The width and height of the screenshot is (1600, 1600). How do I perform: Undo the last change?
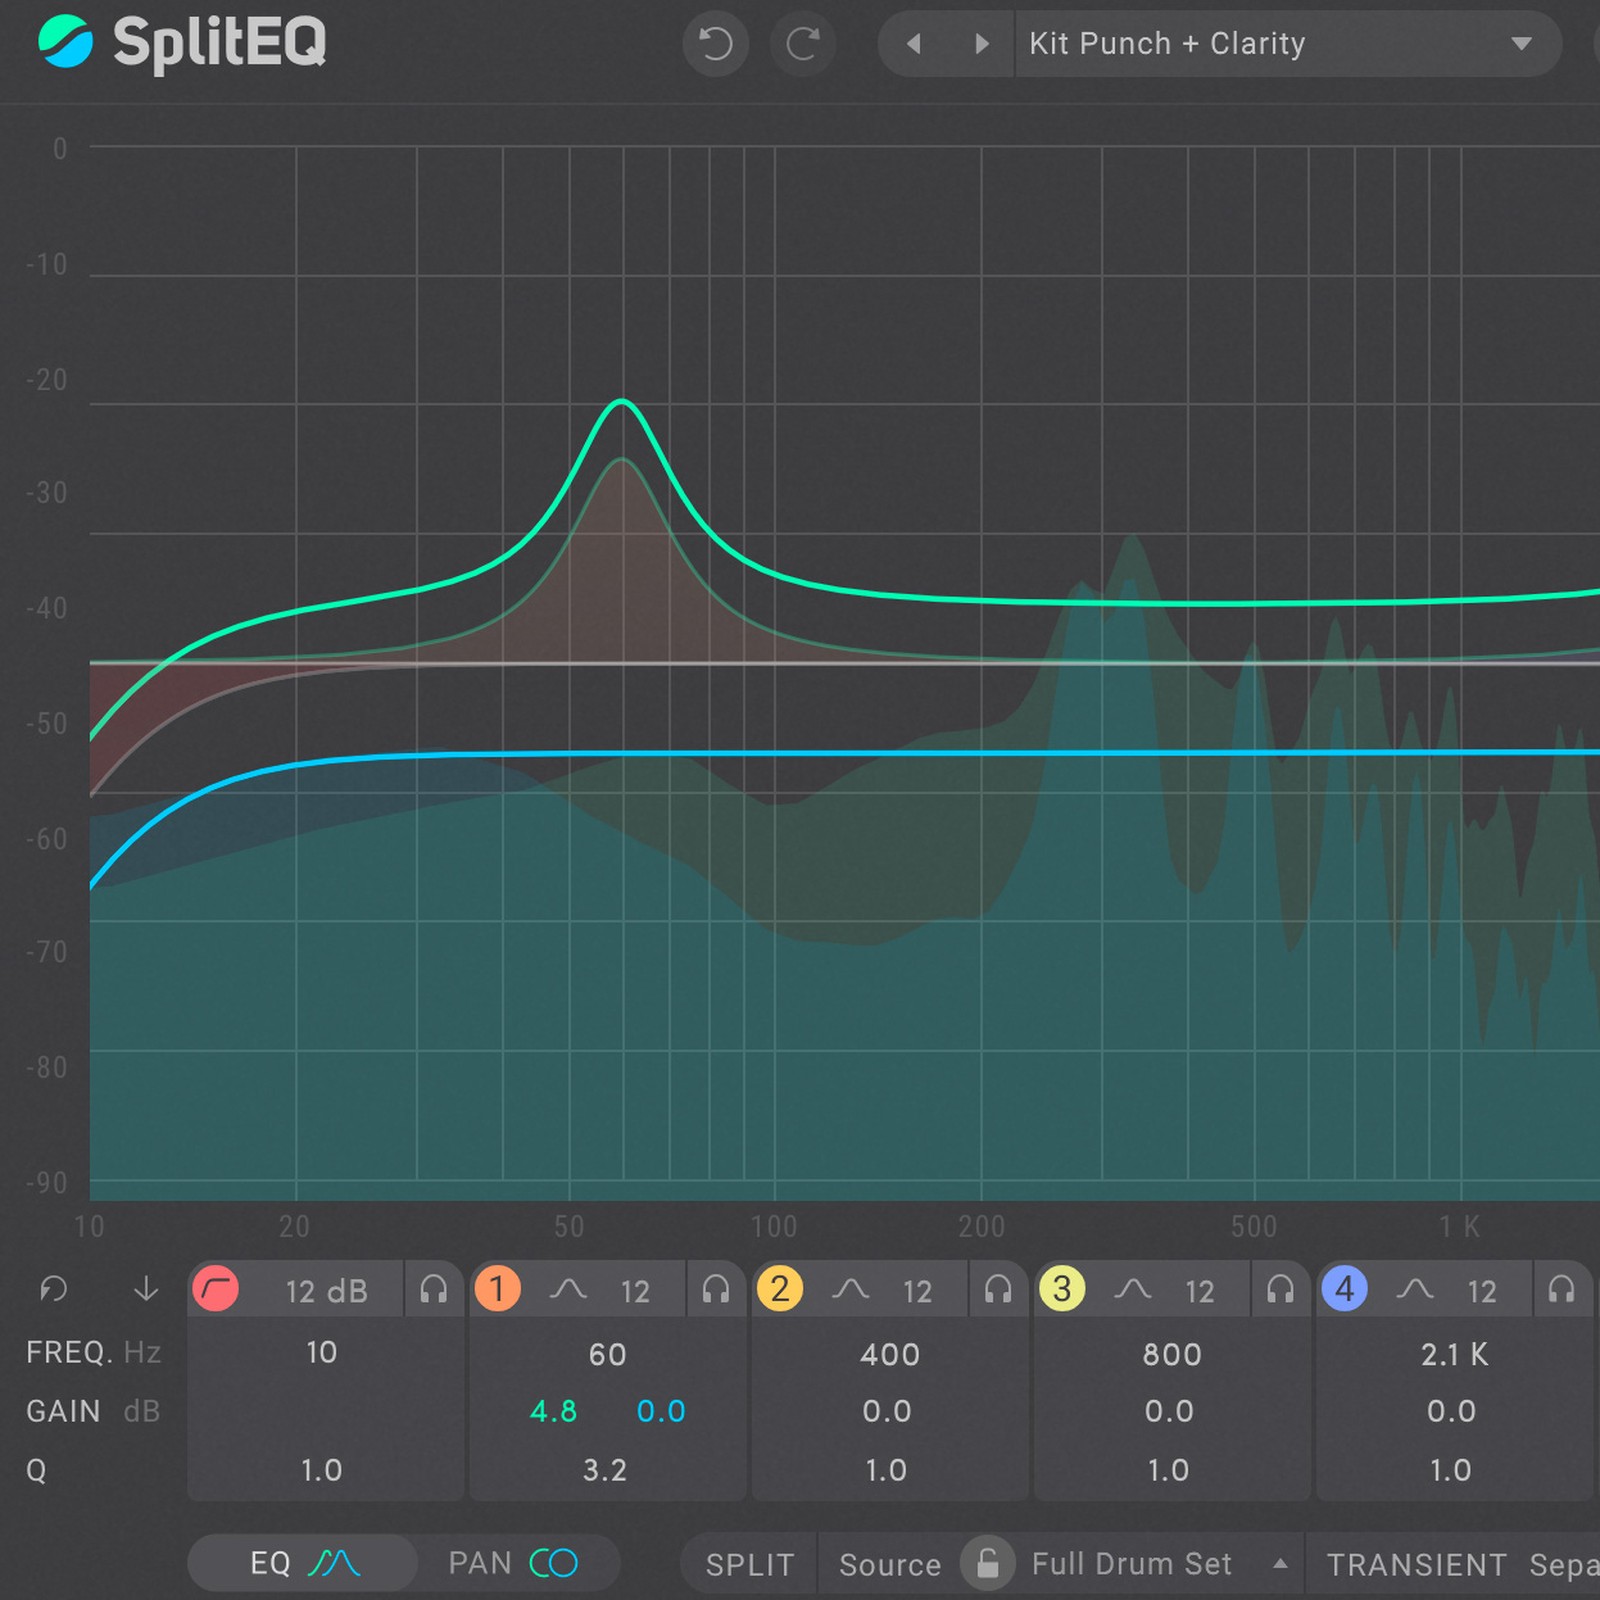[716, 44]
